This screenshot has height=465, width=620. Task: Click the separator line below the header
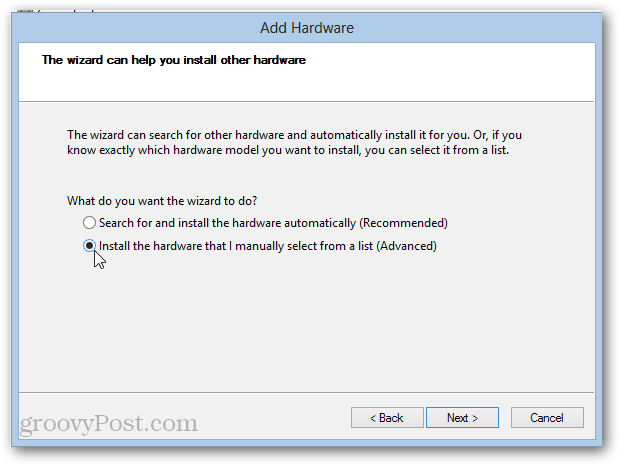[306, 102]
